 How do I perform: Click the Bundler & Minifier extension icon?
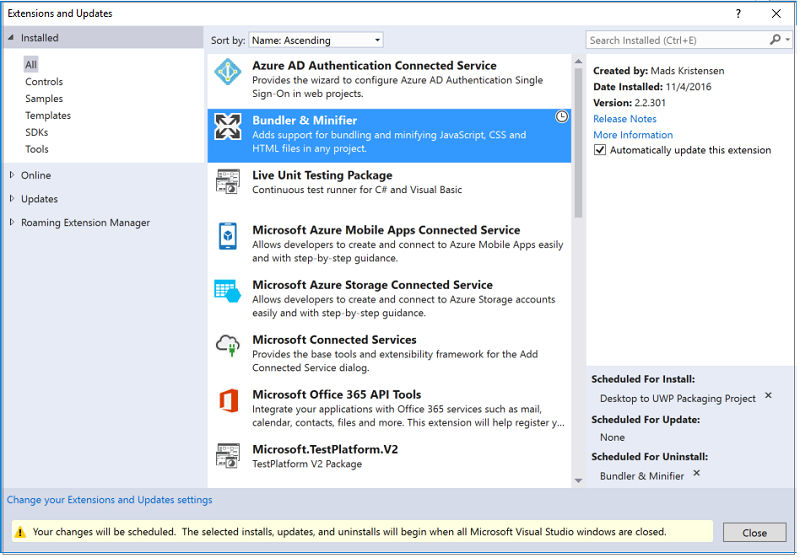pyautogui.click(x=228, y=126)
